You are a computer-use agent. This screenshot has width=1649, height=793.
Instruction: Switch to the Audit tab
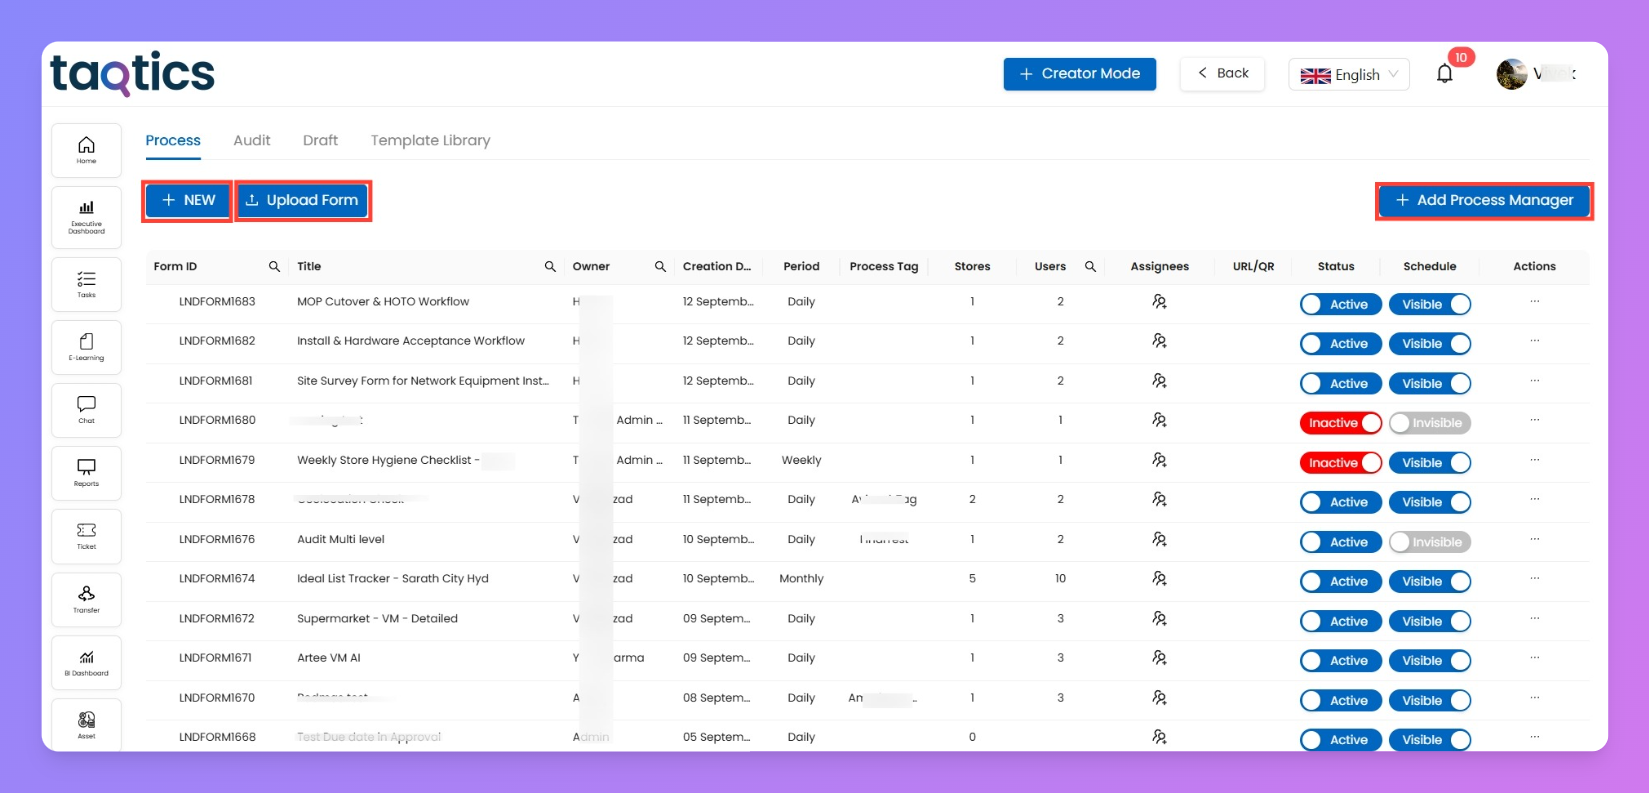pos(252,141)
